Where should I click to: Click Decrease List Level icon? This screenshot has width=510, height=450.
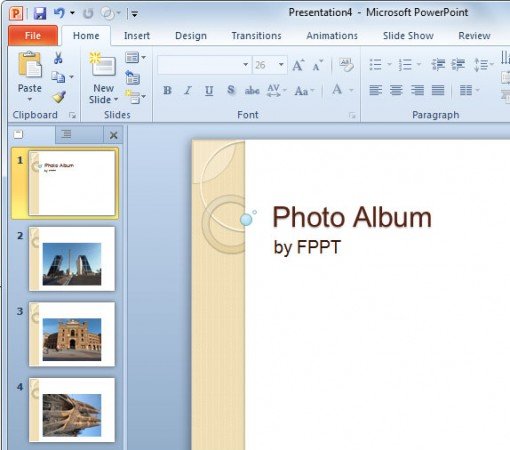438,65
